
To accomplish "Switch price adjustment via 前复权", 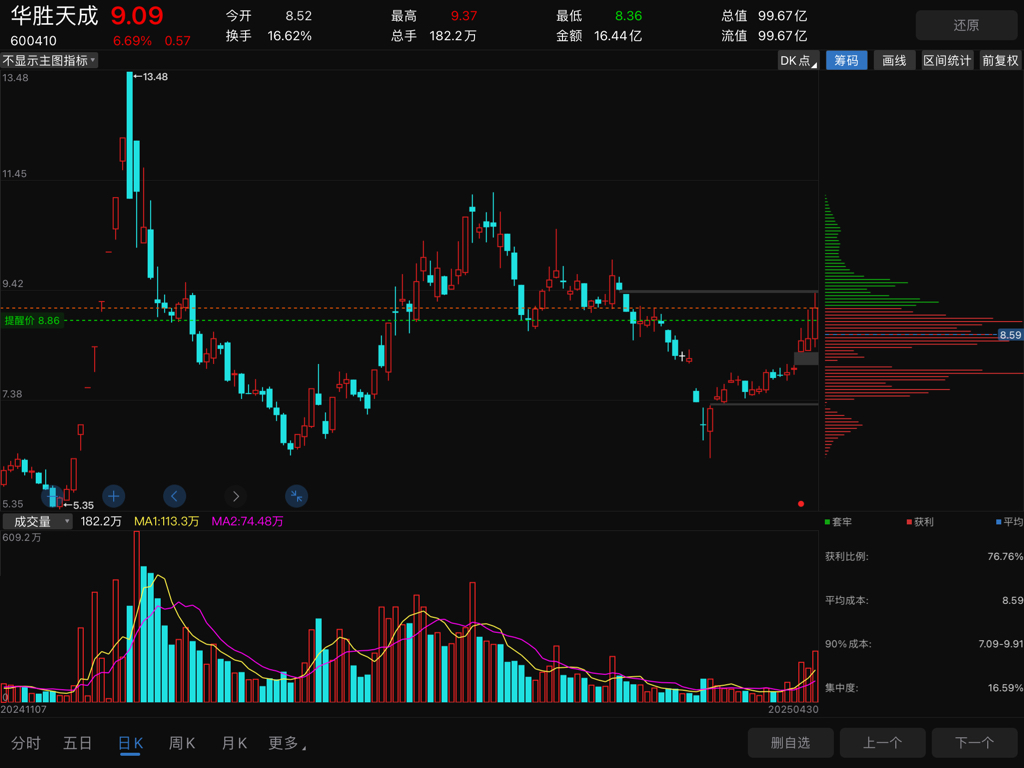I will [x=1000, y=61].
